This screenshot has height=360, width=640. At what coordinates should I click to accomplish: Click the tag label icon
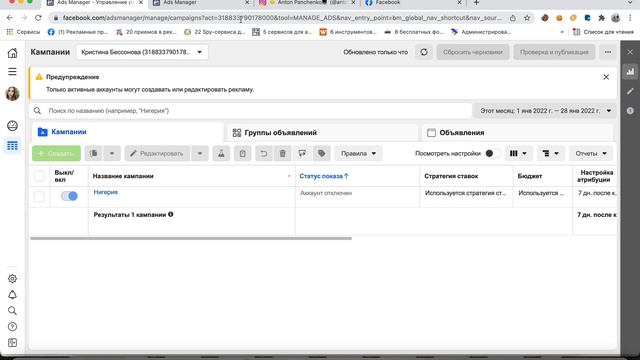[x=322, y=153]
